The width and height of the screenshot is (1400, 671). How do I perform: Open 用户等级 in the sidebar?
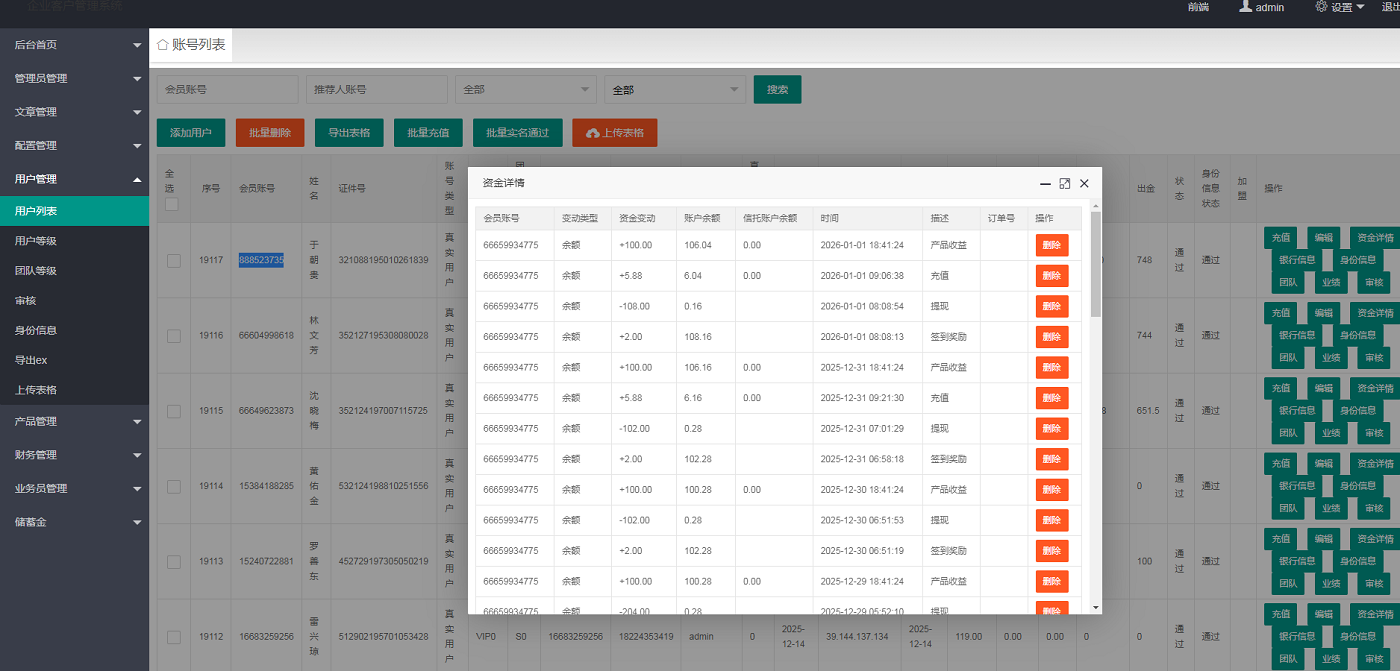[x=36, y=241]
